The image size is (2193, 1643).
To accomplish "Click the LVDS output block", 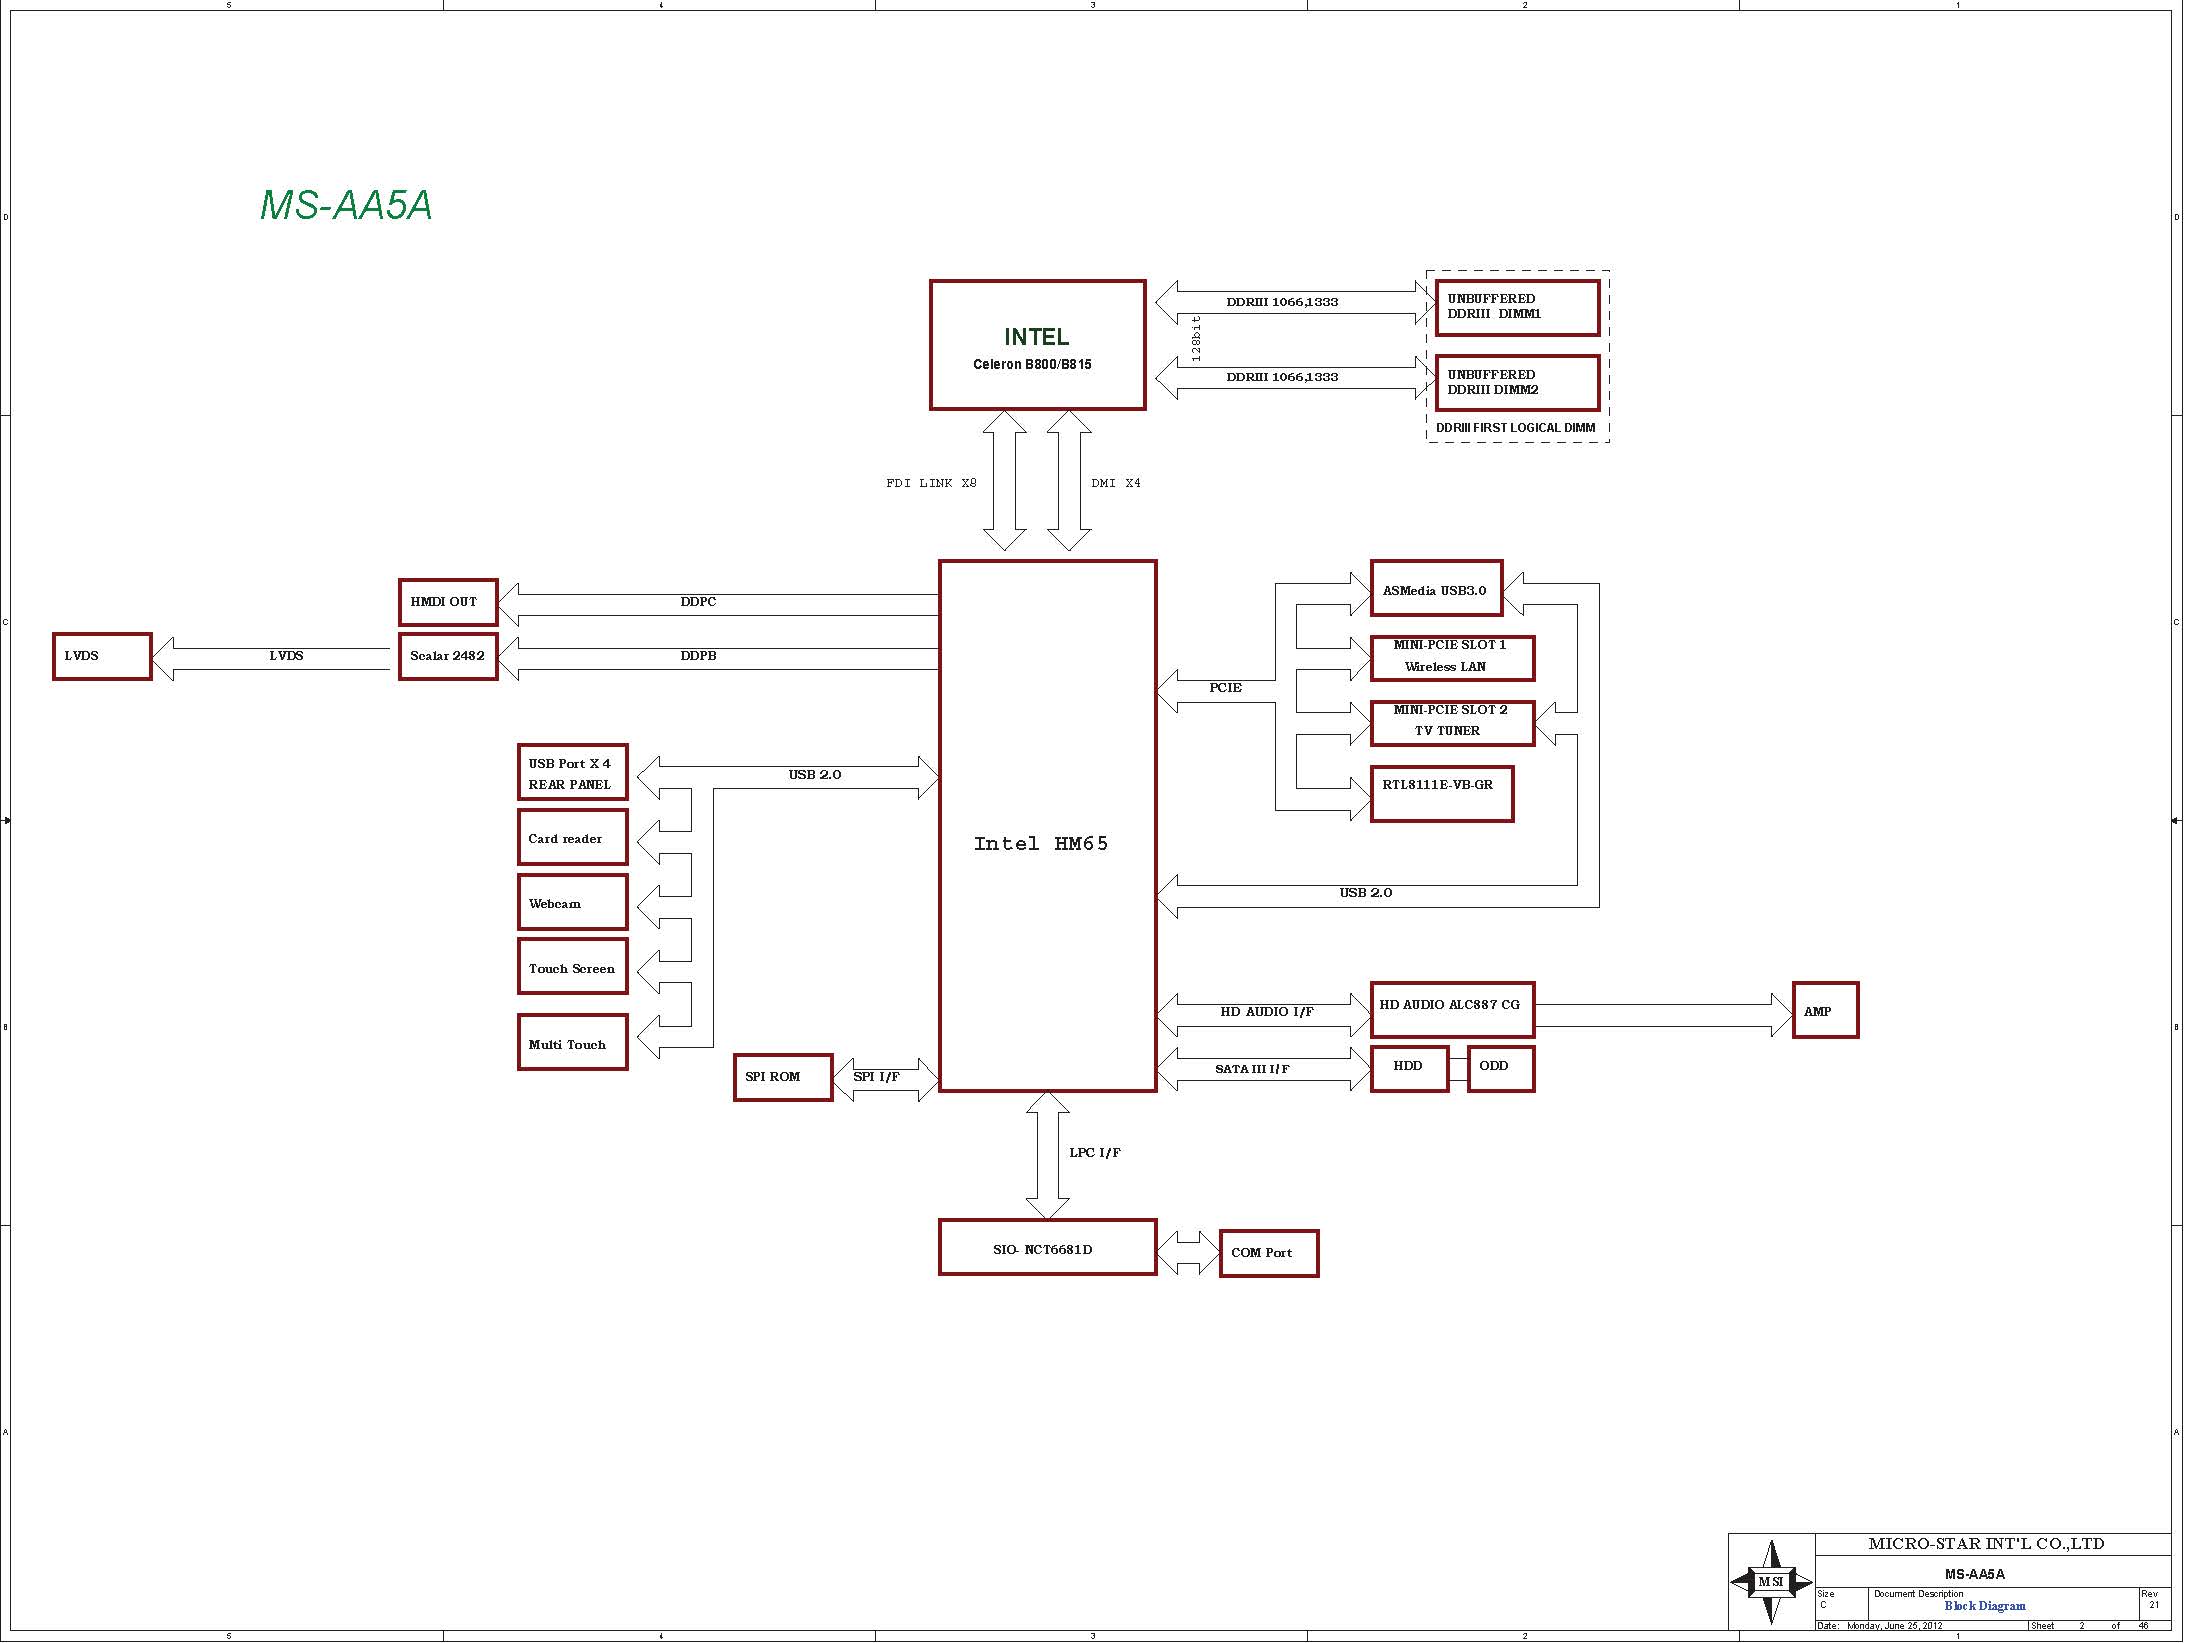I will pos(102,656).
